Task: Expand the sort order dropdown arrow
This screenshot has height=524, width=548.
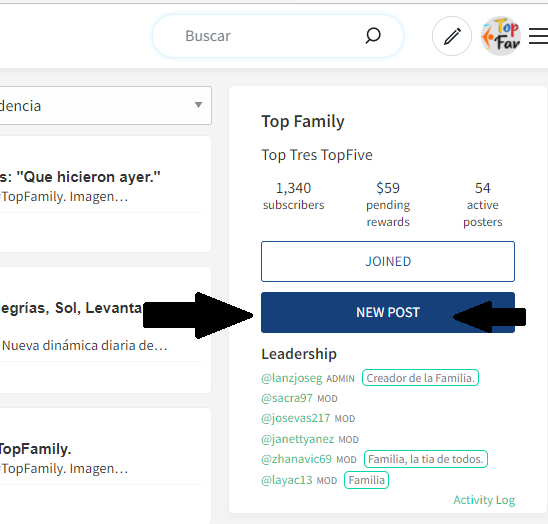Action: point(199,105)
